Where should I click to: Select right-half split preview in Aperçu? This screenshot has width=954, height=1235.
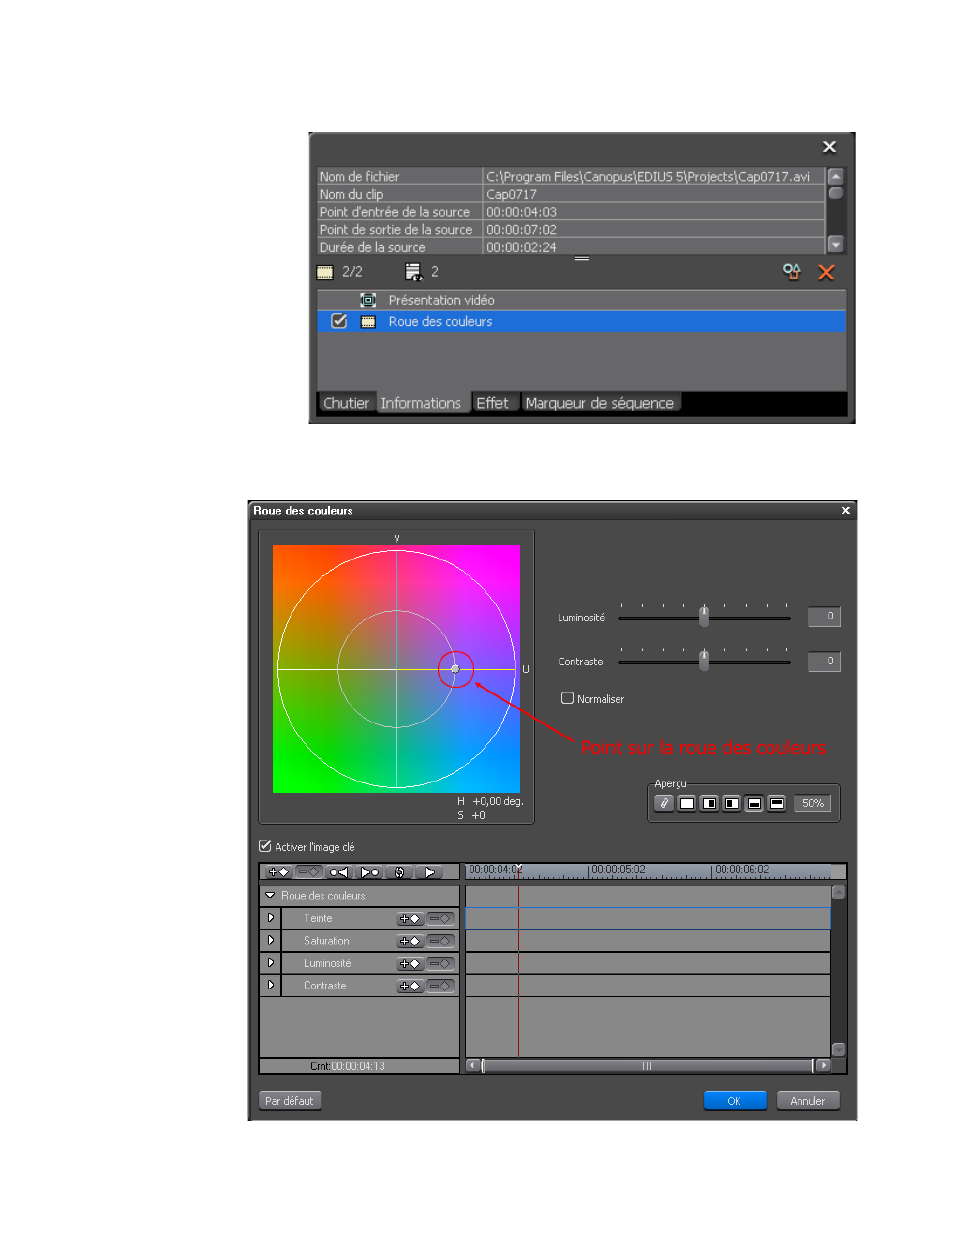[709, 803]
